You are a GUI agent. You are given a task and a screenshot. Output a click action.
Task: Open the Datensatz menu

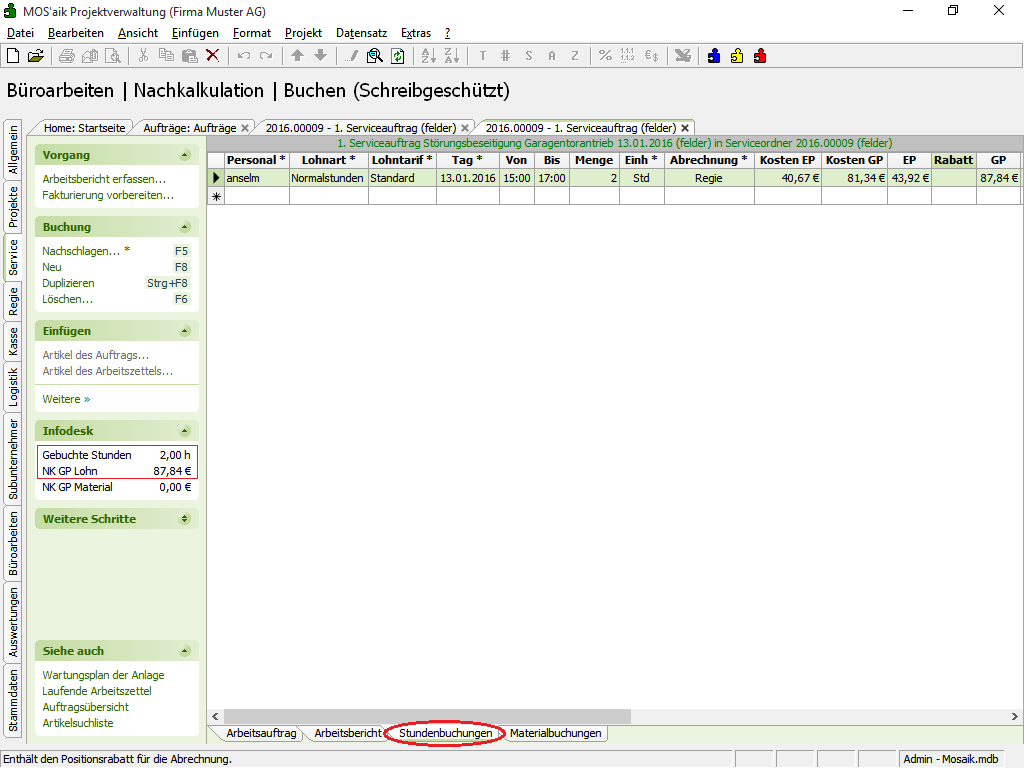[x=361, y=33]
